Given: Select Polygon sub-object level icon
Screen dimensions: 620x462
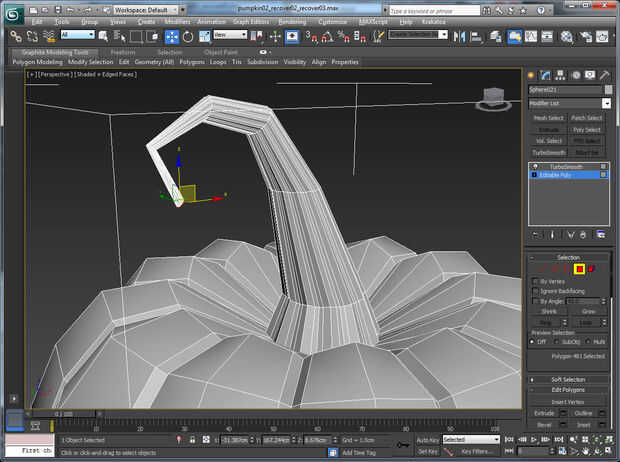Looking at the screenshot, I should point(579,268).
